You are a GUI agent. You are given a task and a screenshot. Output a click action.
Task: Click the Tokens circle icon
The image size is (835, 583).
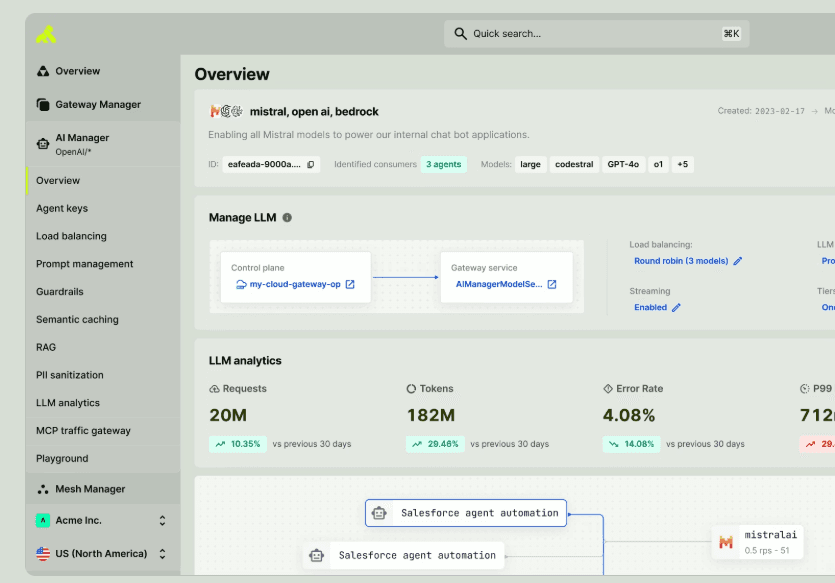click(411, 389)
